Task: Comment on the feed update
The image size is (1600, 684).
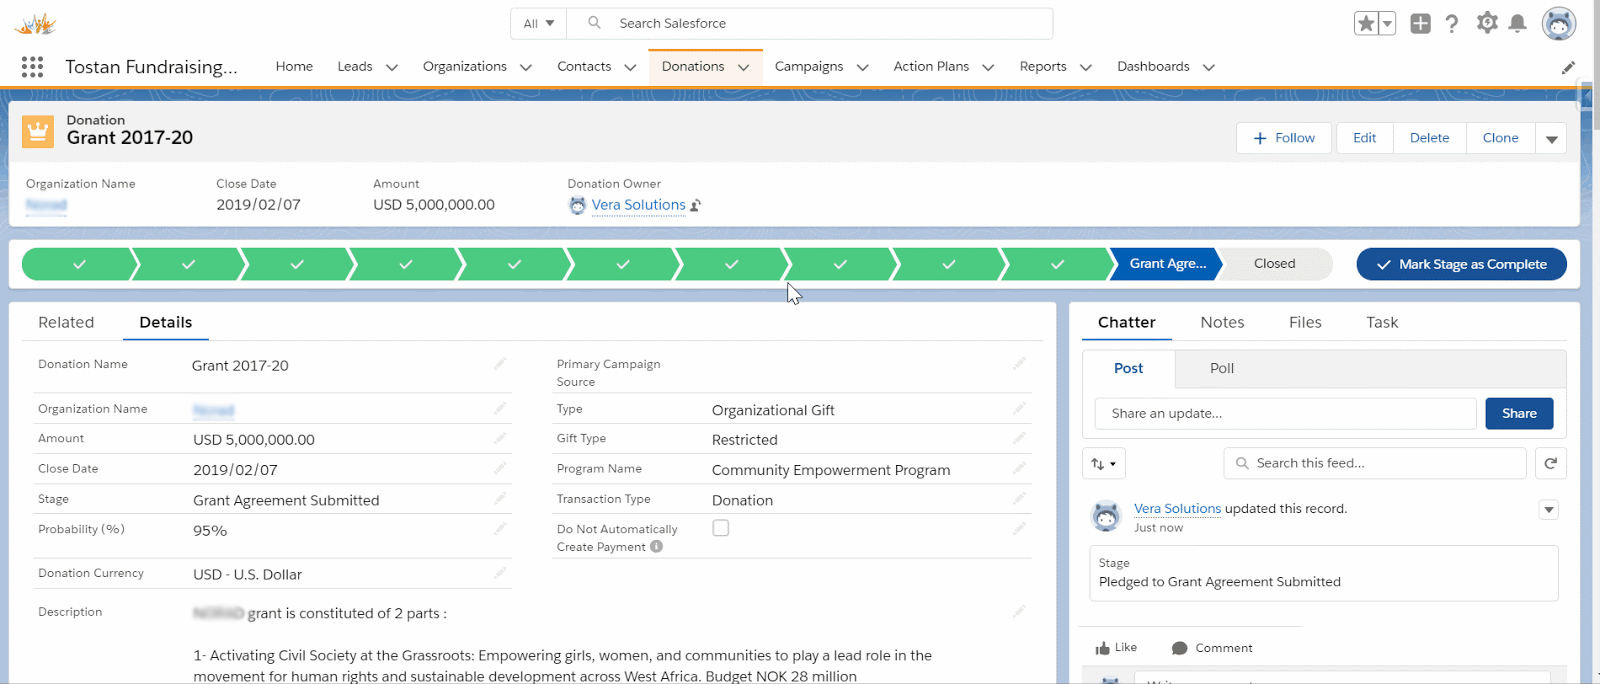Action: [1211, 648]
